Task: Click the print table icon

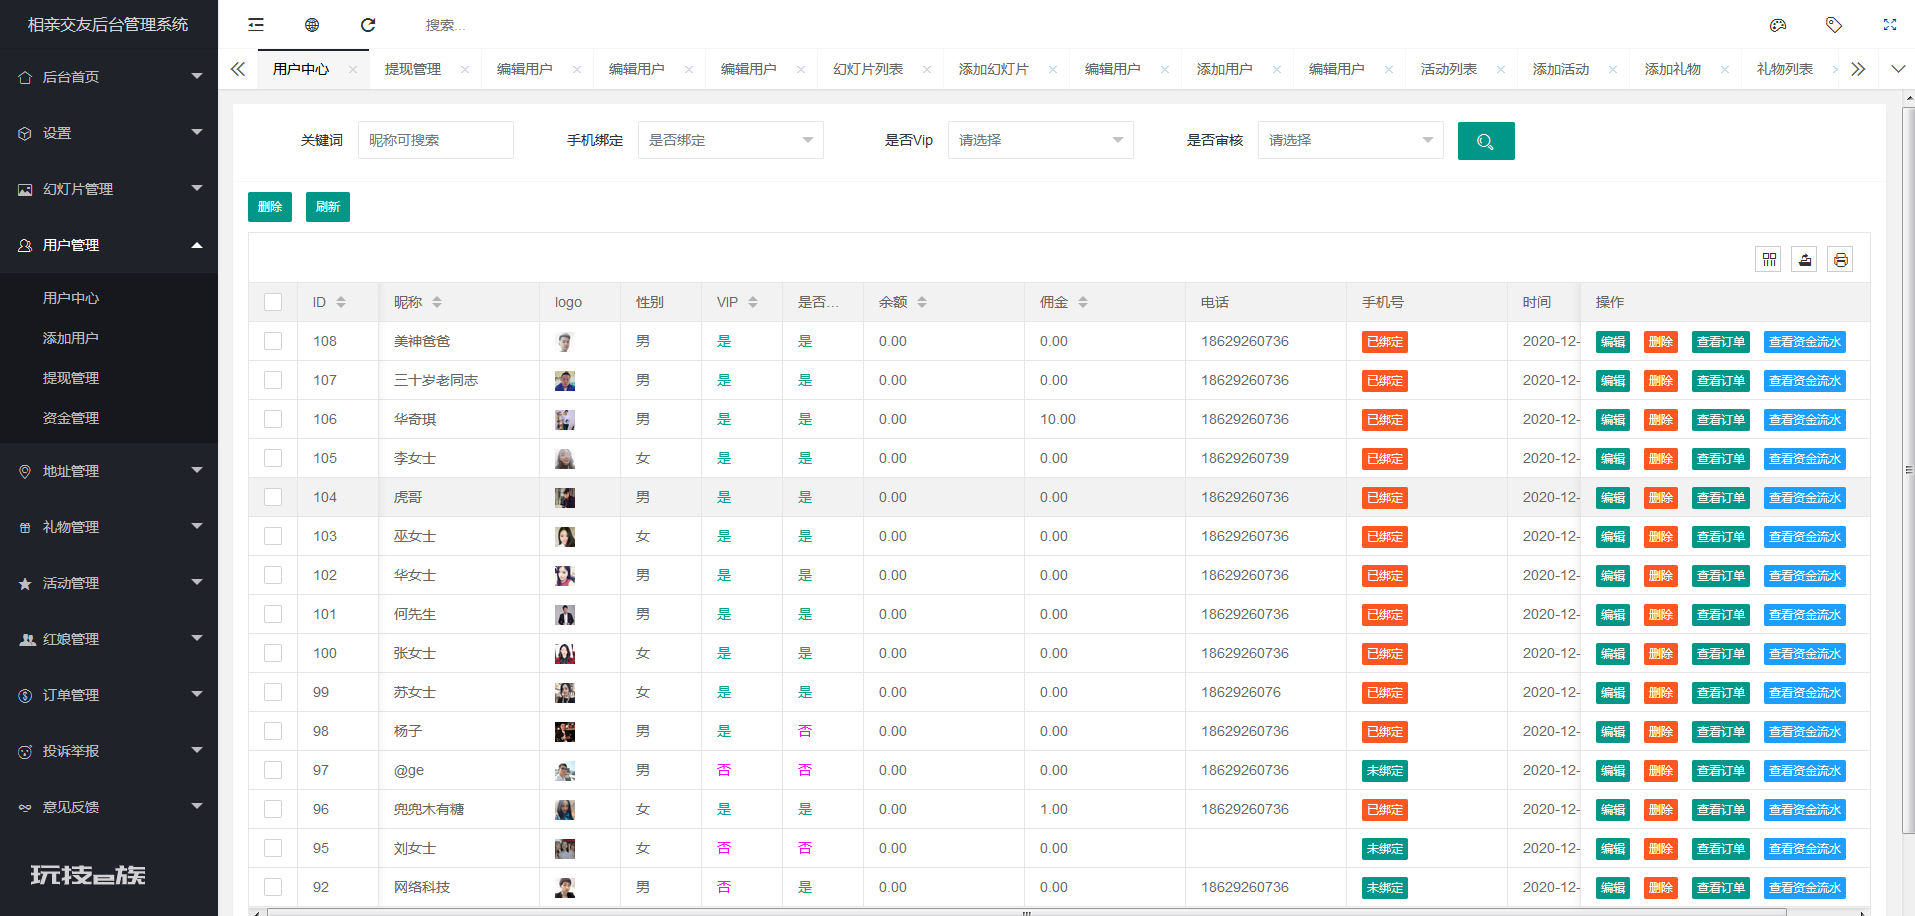Action: pyautogui.click(x=1841, y=260)
